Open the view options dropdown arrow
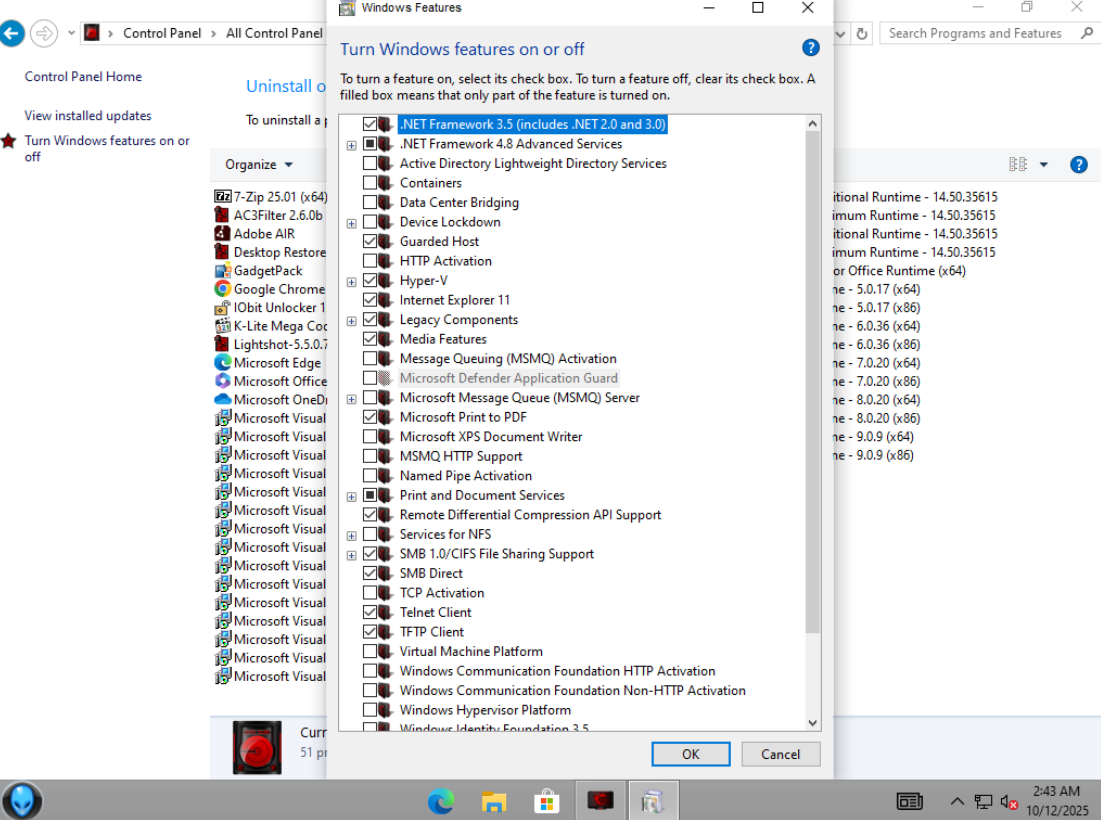Image resolution: width=1101 pixels, height=820 pixels. click(x=1043, y=164)
